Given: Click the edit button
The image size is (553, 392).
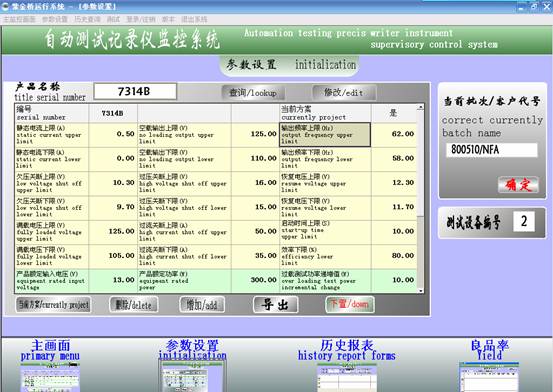Looking at the screenshot, I should tap(344, 93).
